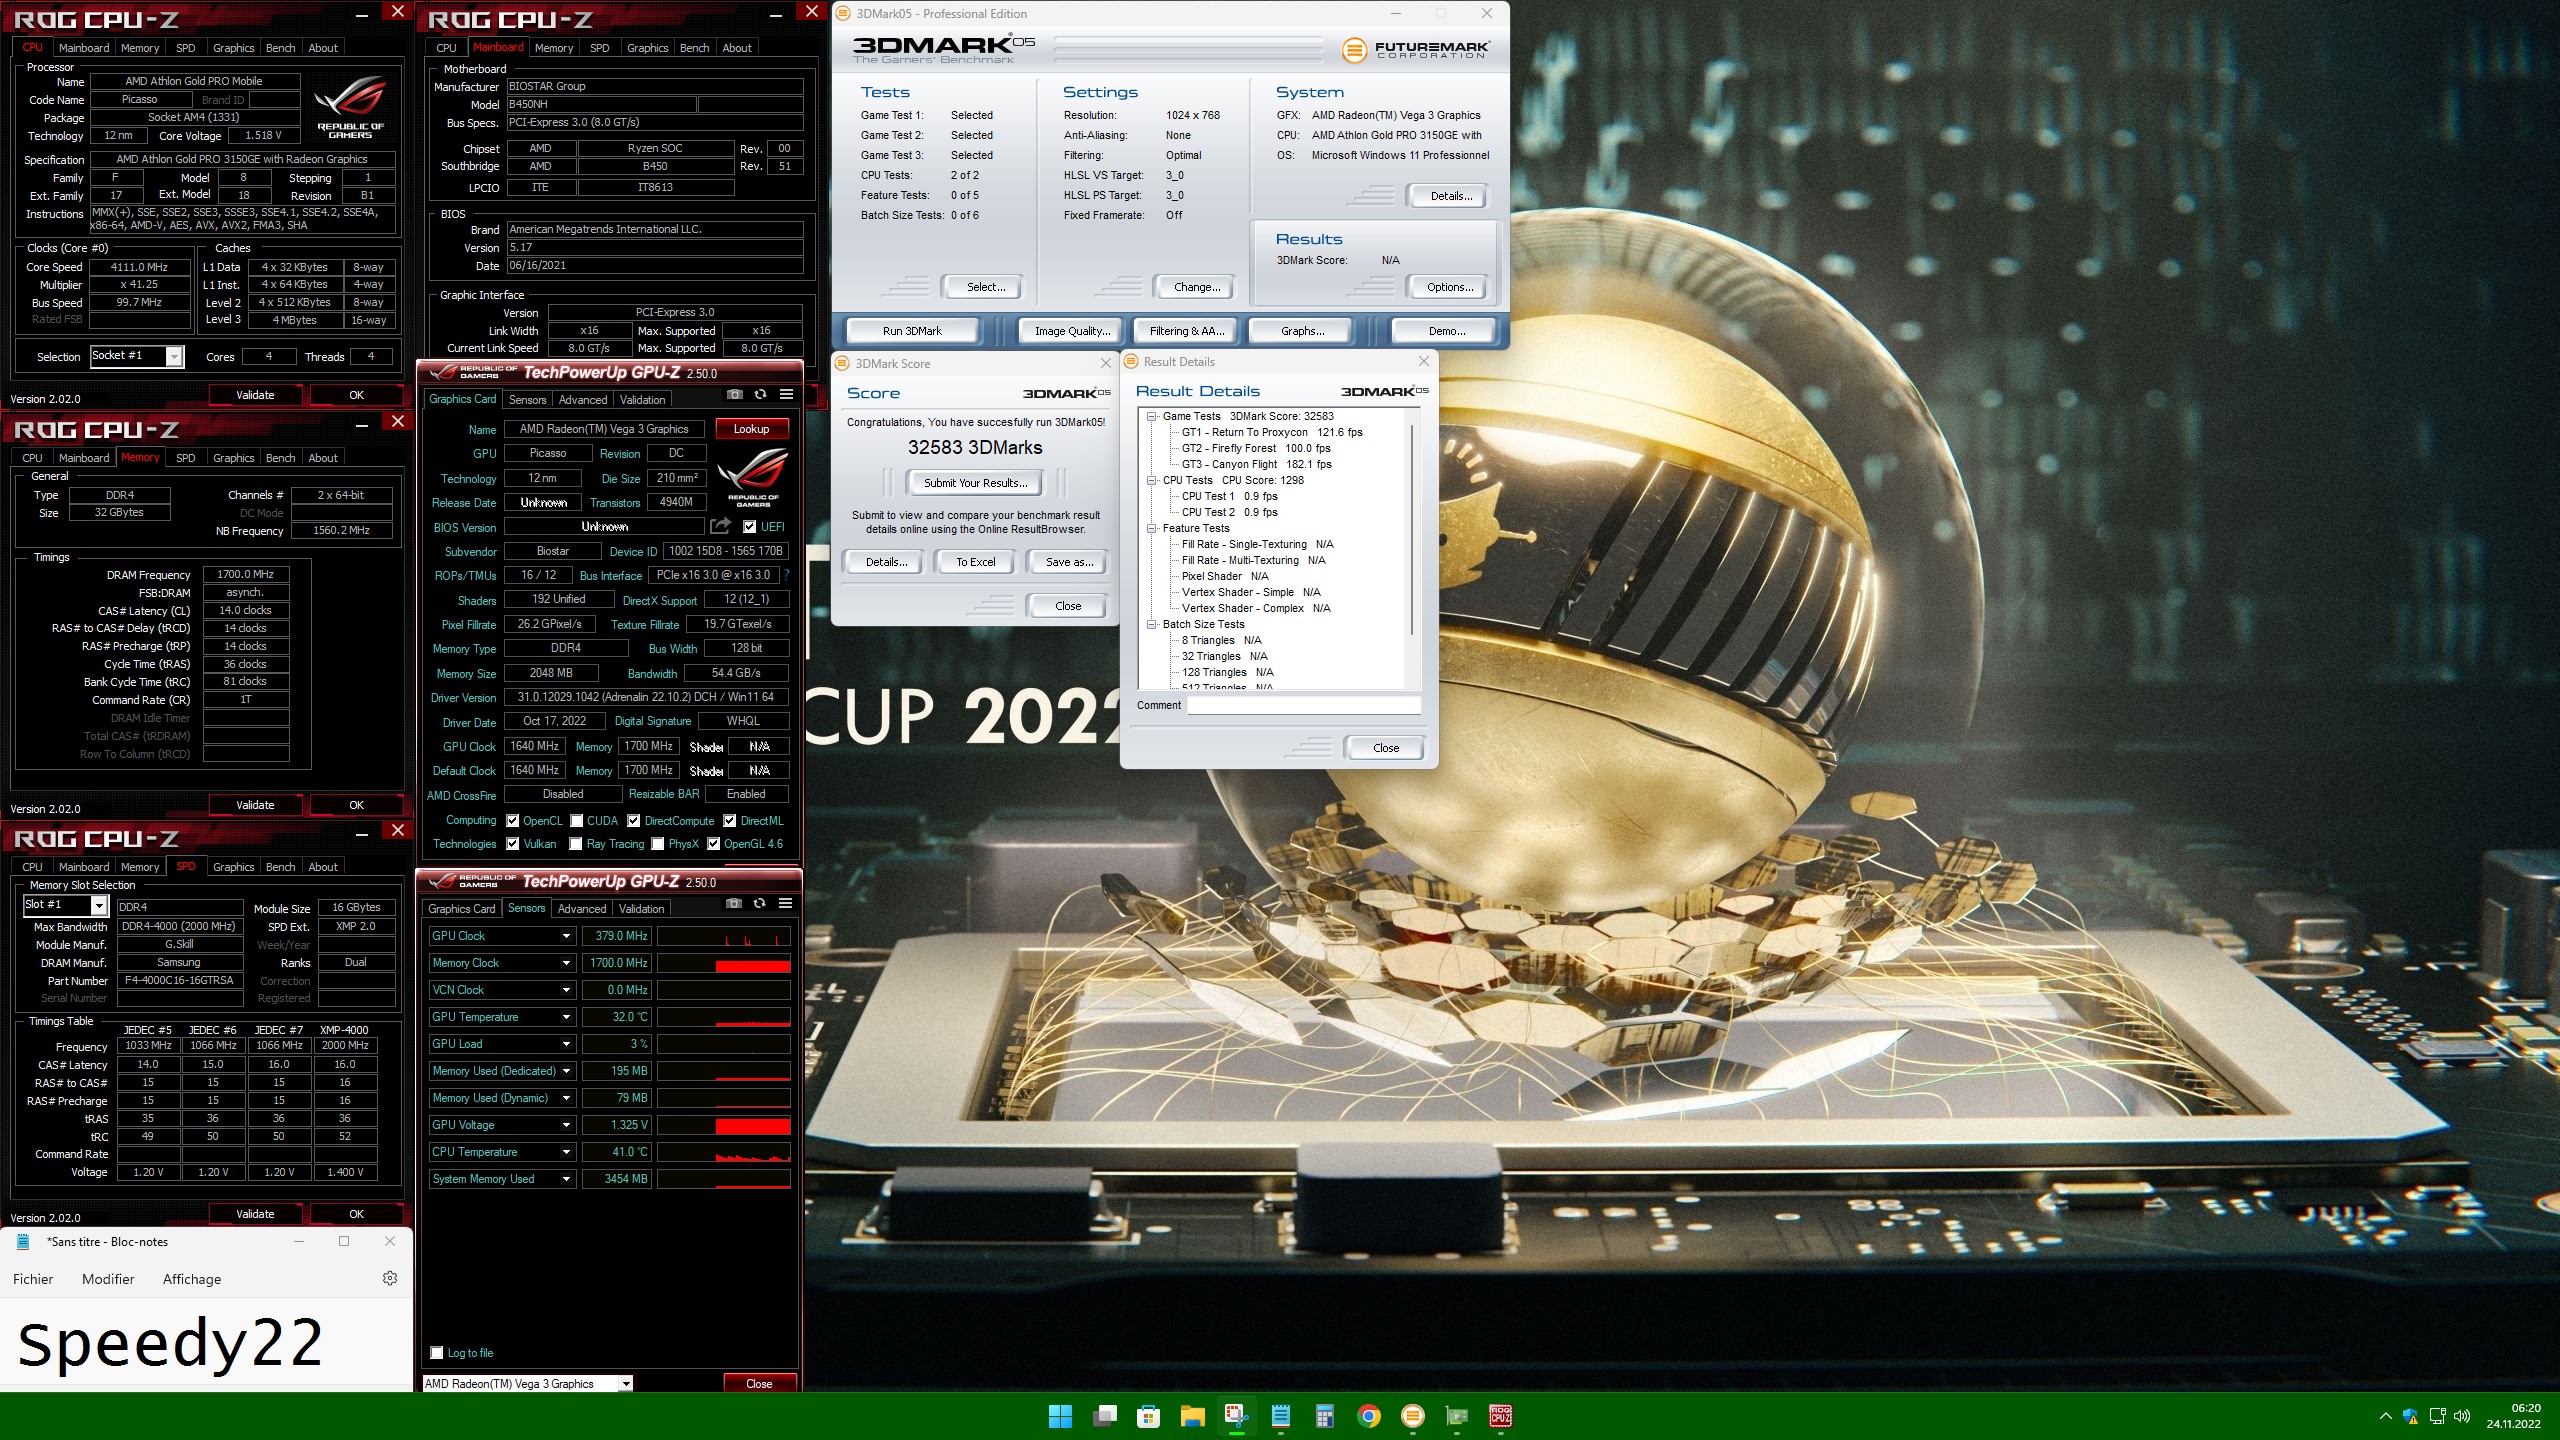Viewport: 2560px width, 1440px height.
Task: Toggle CUDA checkbox in GPU-Z
Action: point(577,821)
